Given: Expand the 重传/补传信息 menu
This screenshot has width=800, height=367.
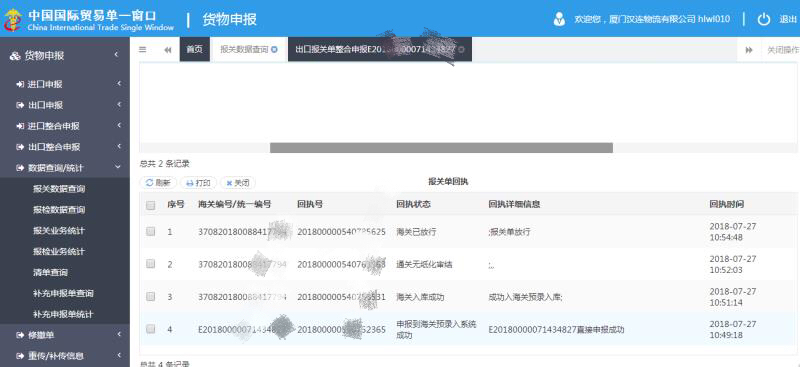Looking at the screenshot, I should click(x=65, y=356).
